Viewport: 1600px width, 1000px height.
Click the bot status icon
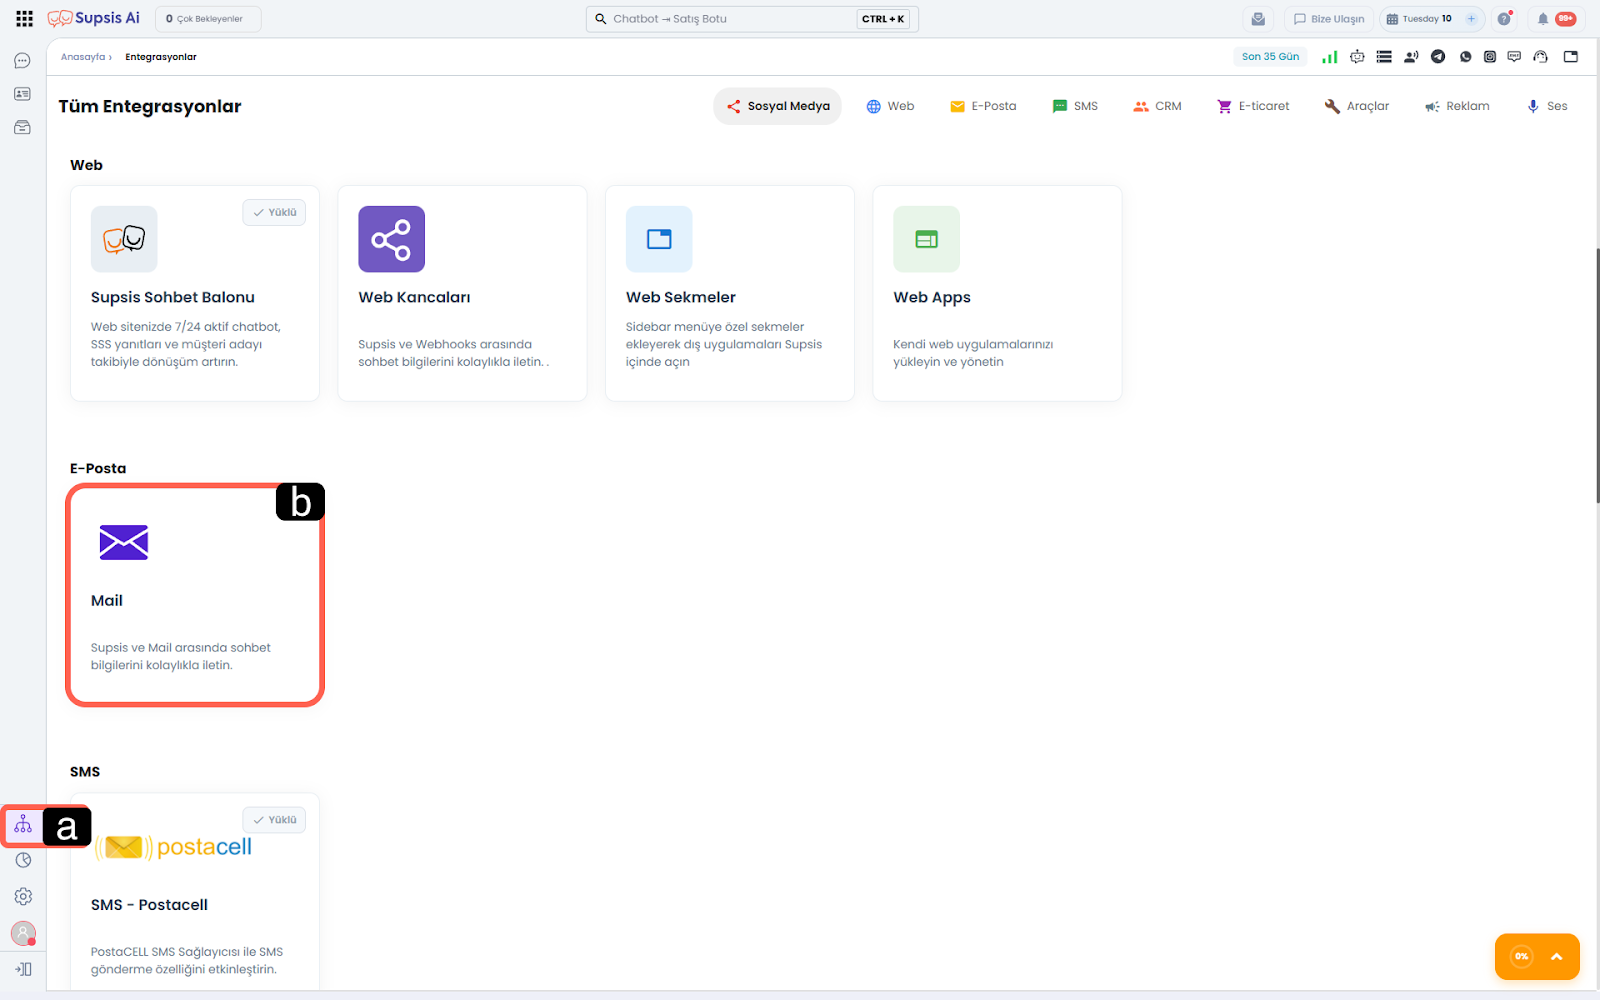pos(1357,57)
